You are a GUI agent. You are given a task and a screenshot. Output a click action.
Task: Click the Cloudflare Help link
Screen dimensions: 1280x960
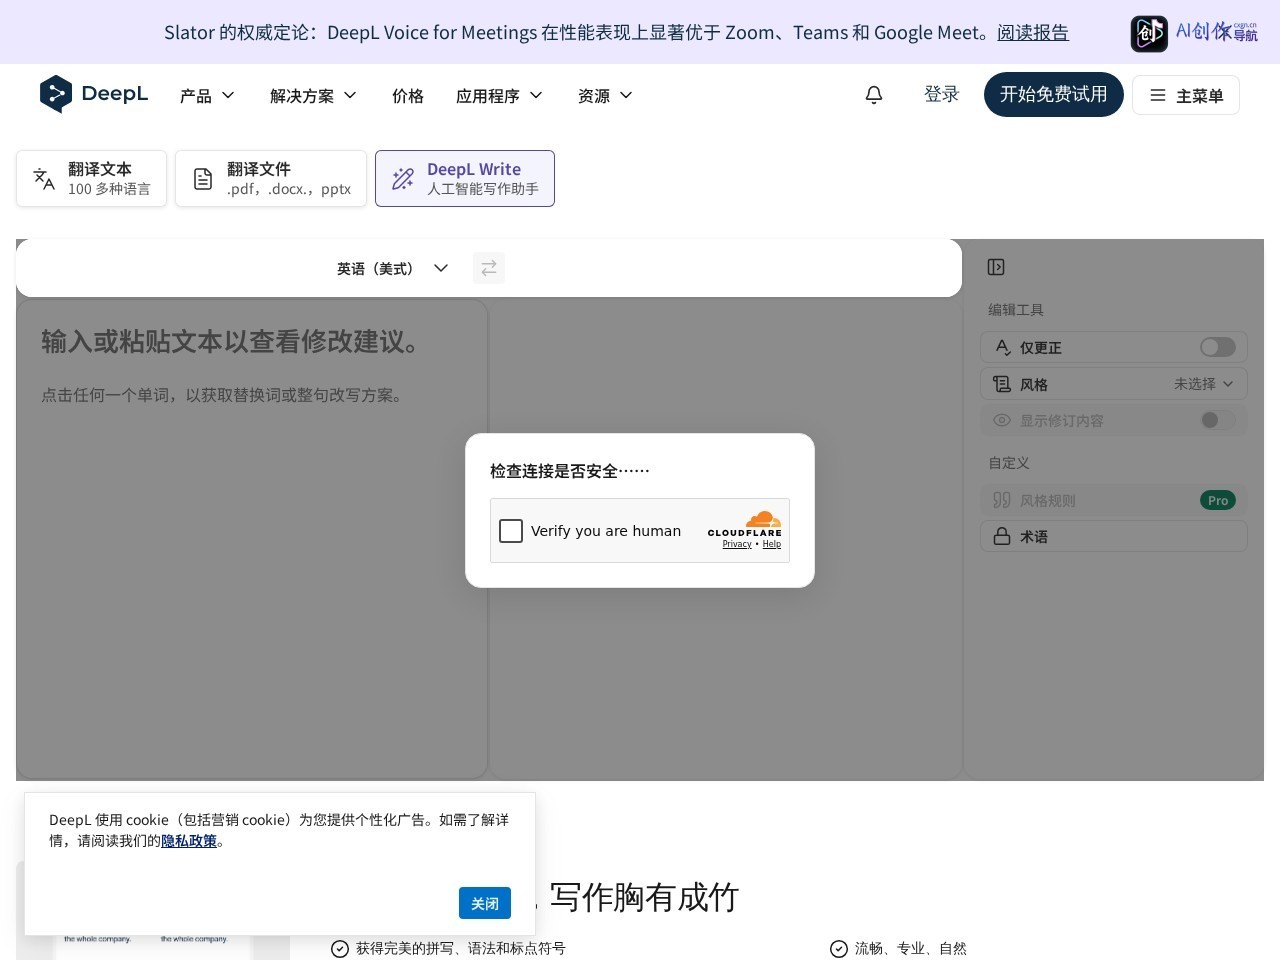pyautogui.click(x=772, y=544)
